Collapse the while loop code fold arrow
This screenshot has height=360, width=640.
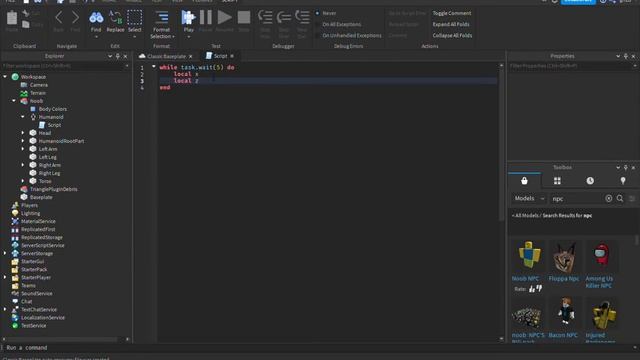(154, 67)
